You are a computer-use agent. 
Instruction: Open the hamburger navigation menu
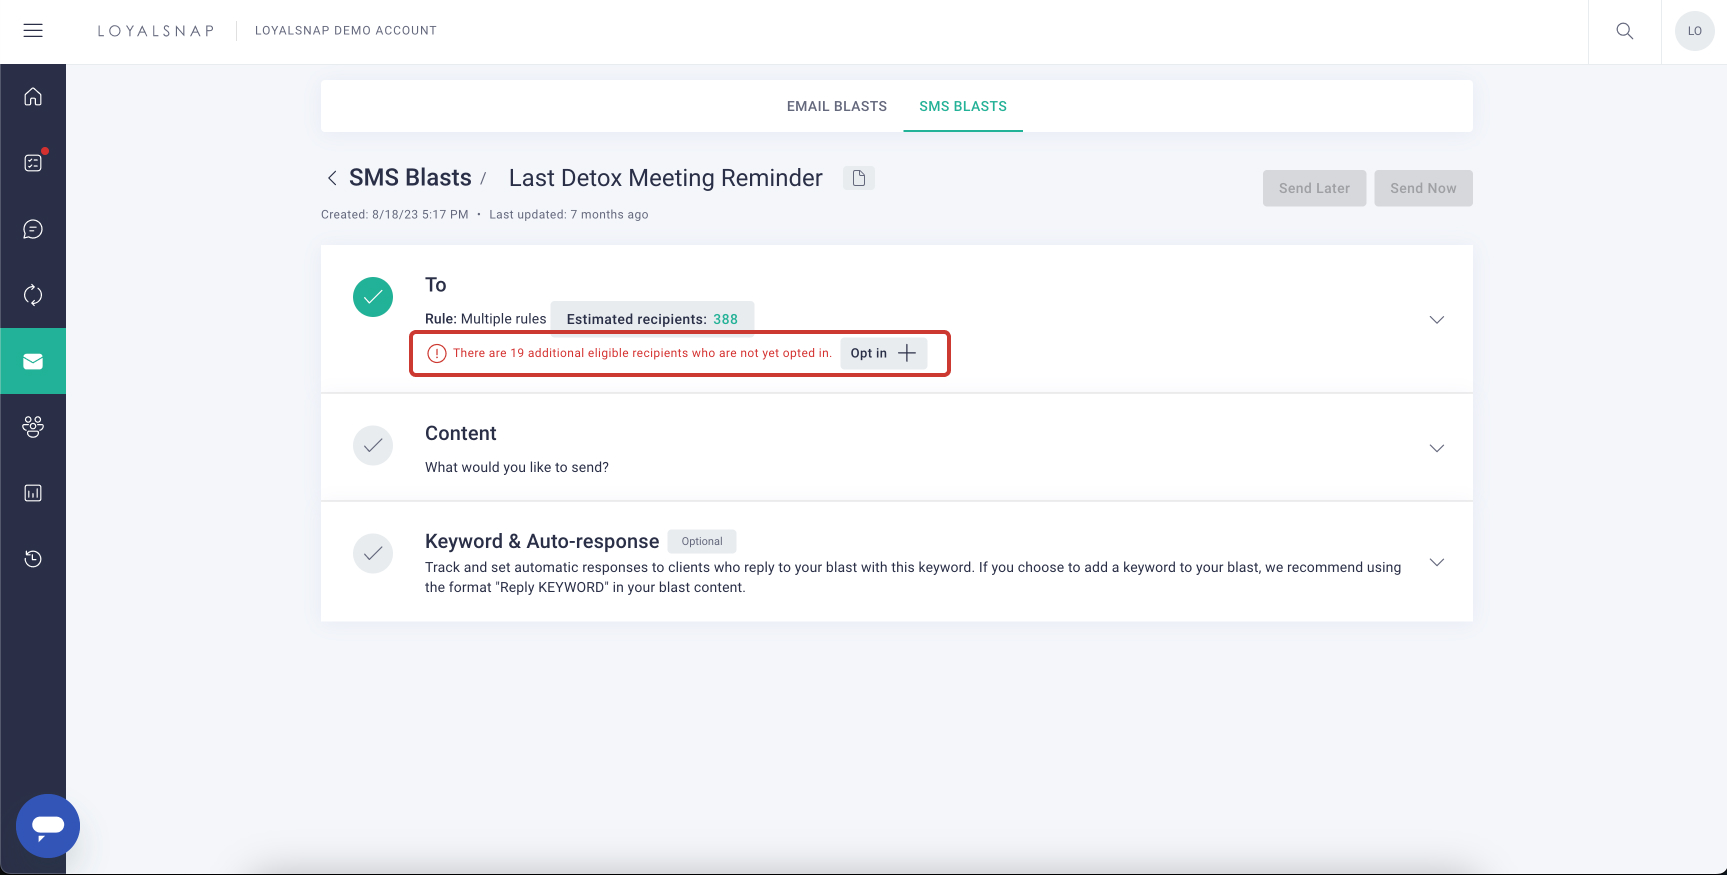coord(33,31)
